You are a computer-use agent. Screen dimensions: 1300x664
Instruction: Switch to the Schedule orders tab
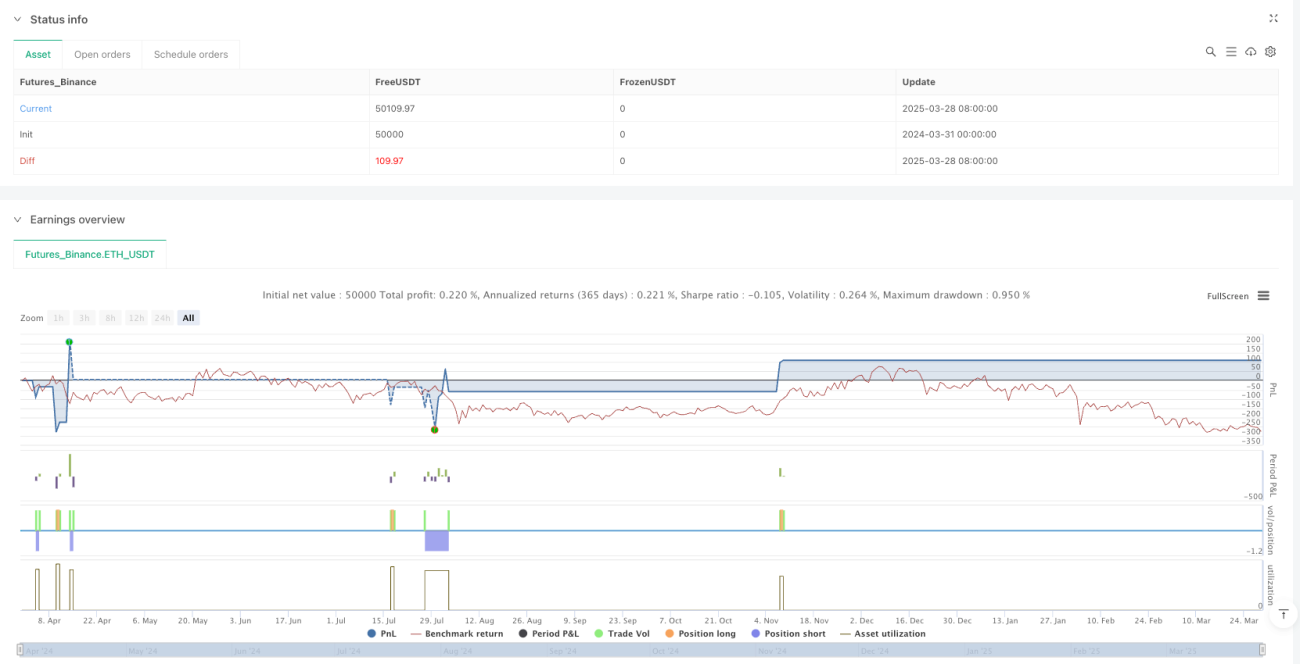click(191, 54)
